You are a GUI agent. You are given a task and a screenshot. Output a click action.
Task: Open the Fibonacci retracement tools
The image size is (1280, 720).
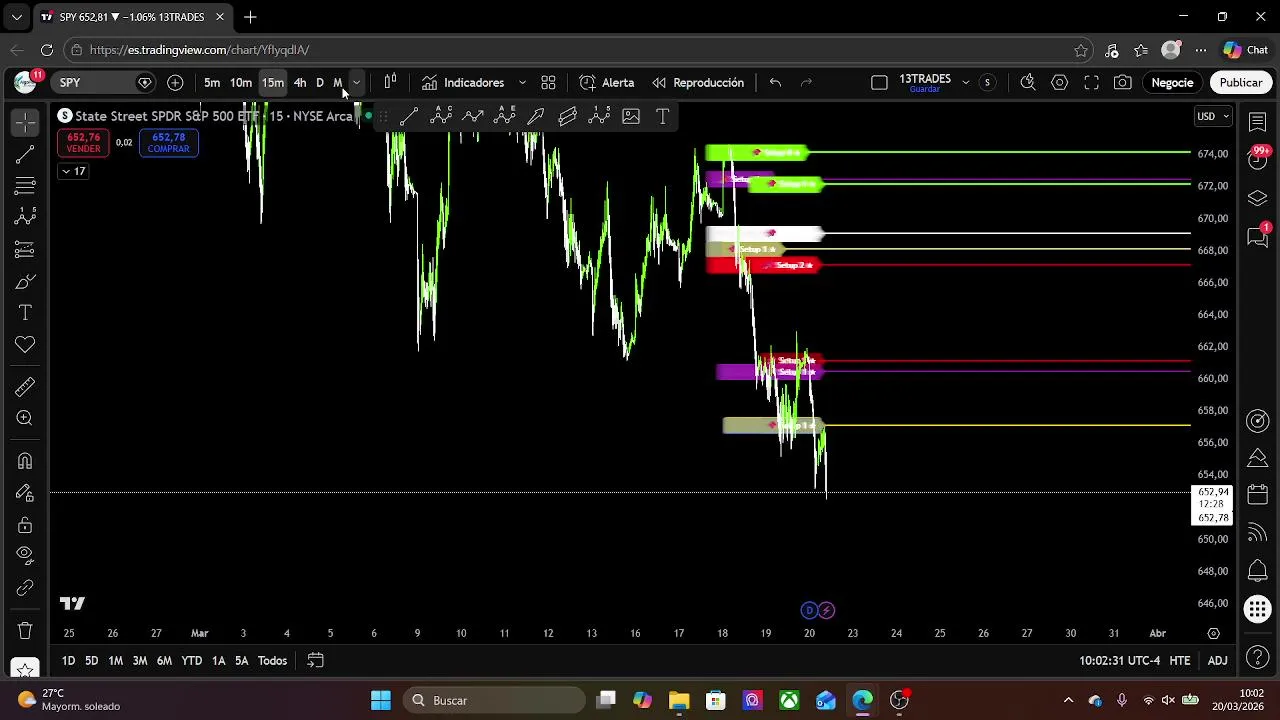click(25, 186)
